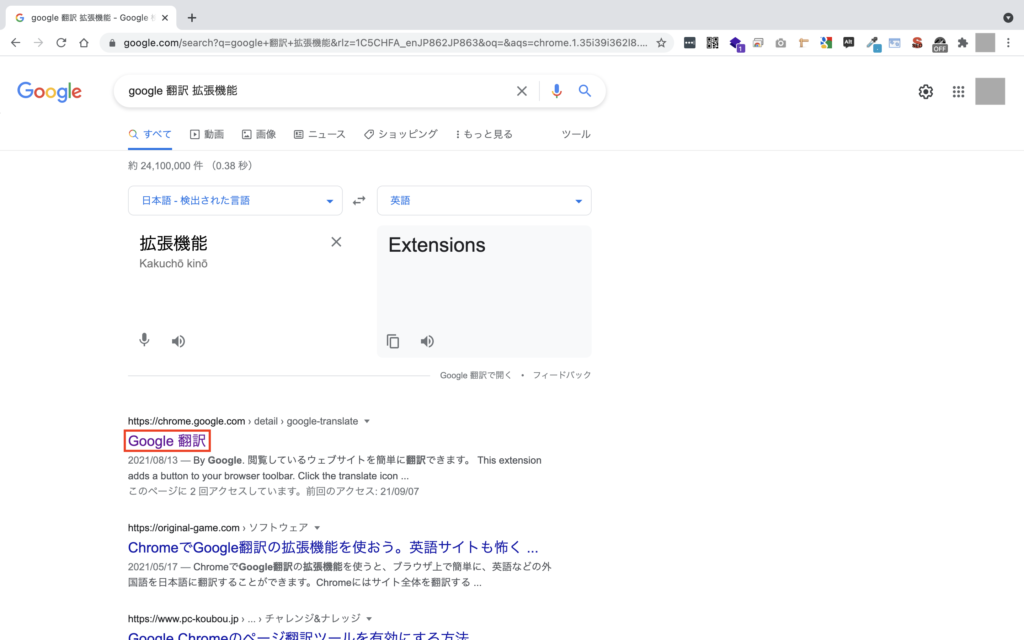Click the browser address bar
This screenshot has height=640, width=1024.
(385, 42)
